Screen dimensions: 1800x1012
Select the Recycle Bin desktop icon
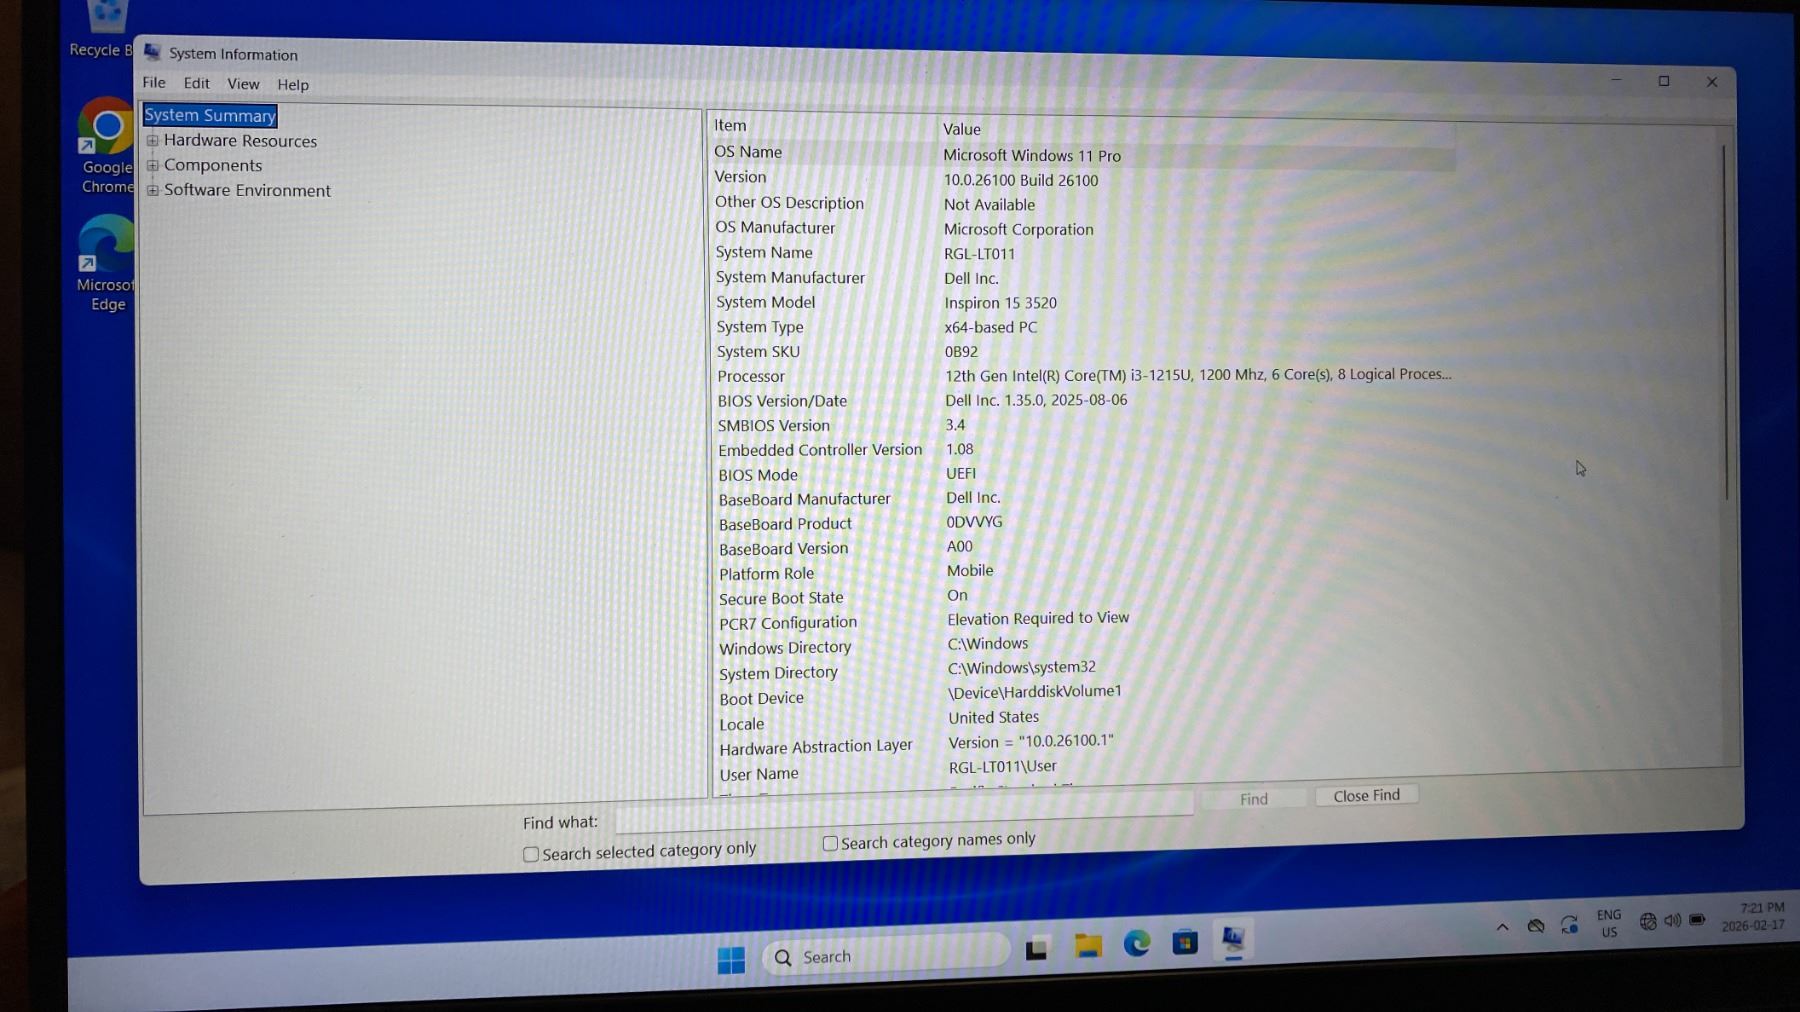(x=100, y=30)
